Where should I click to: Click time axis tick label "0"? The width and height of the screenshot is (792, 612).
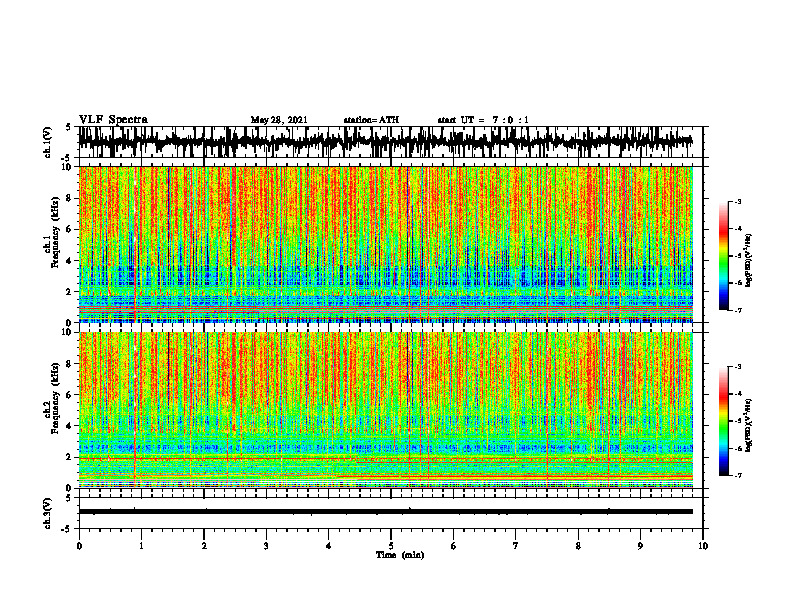click(79, 546)
